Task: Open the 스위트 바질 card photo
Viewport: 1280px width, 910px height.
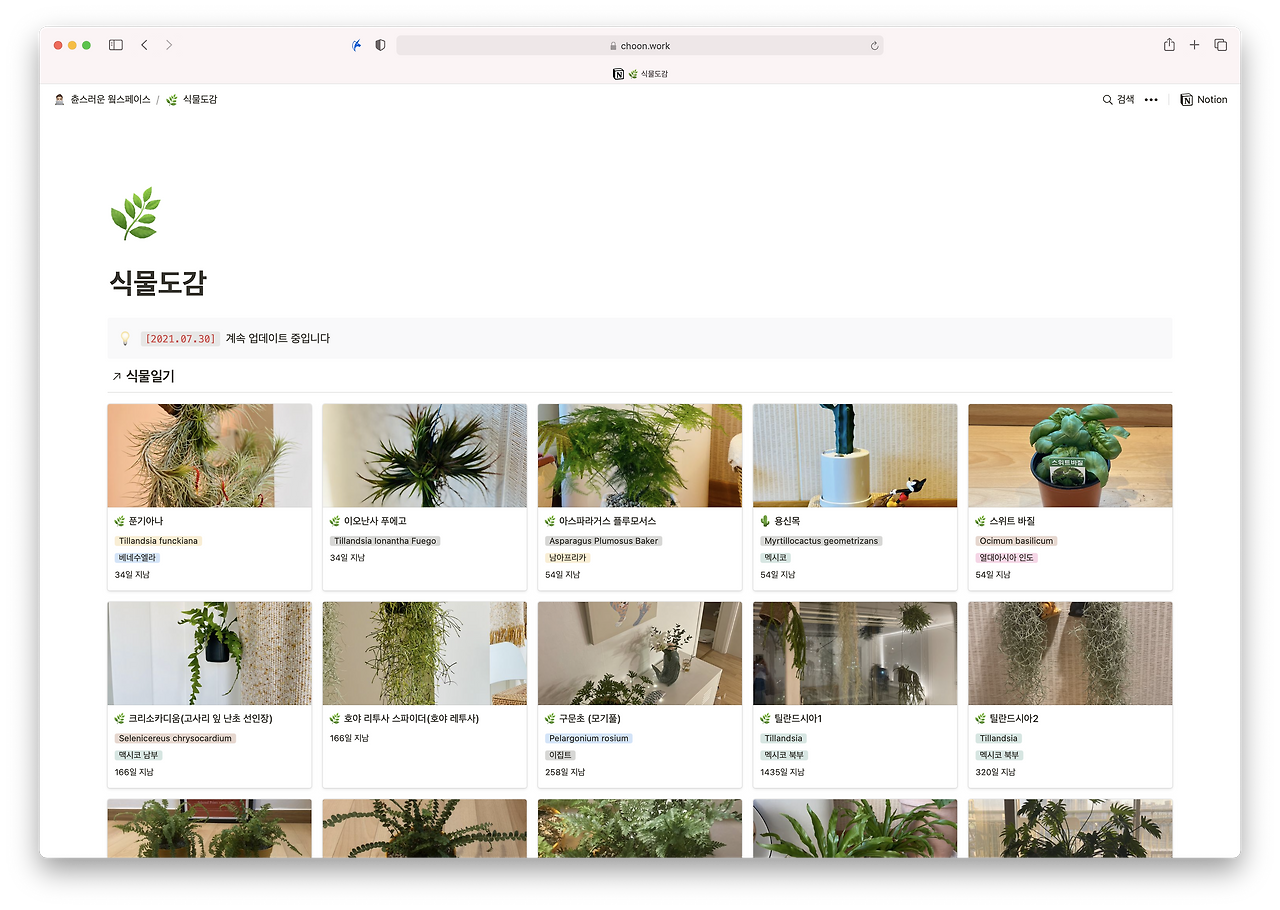Action: [x=1070, y=456]
